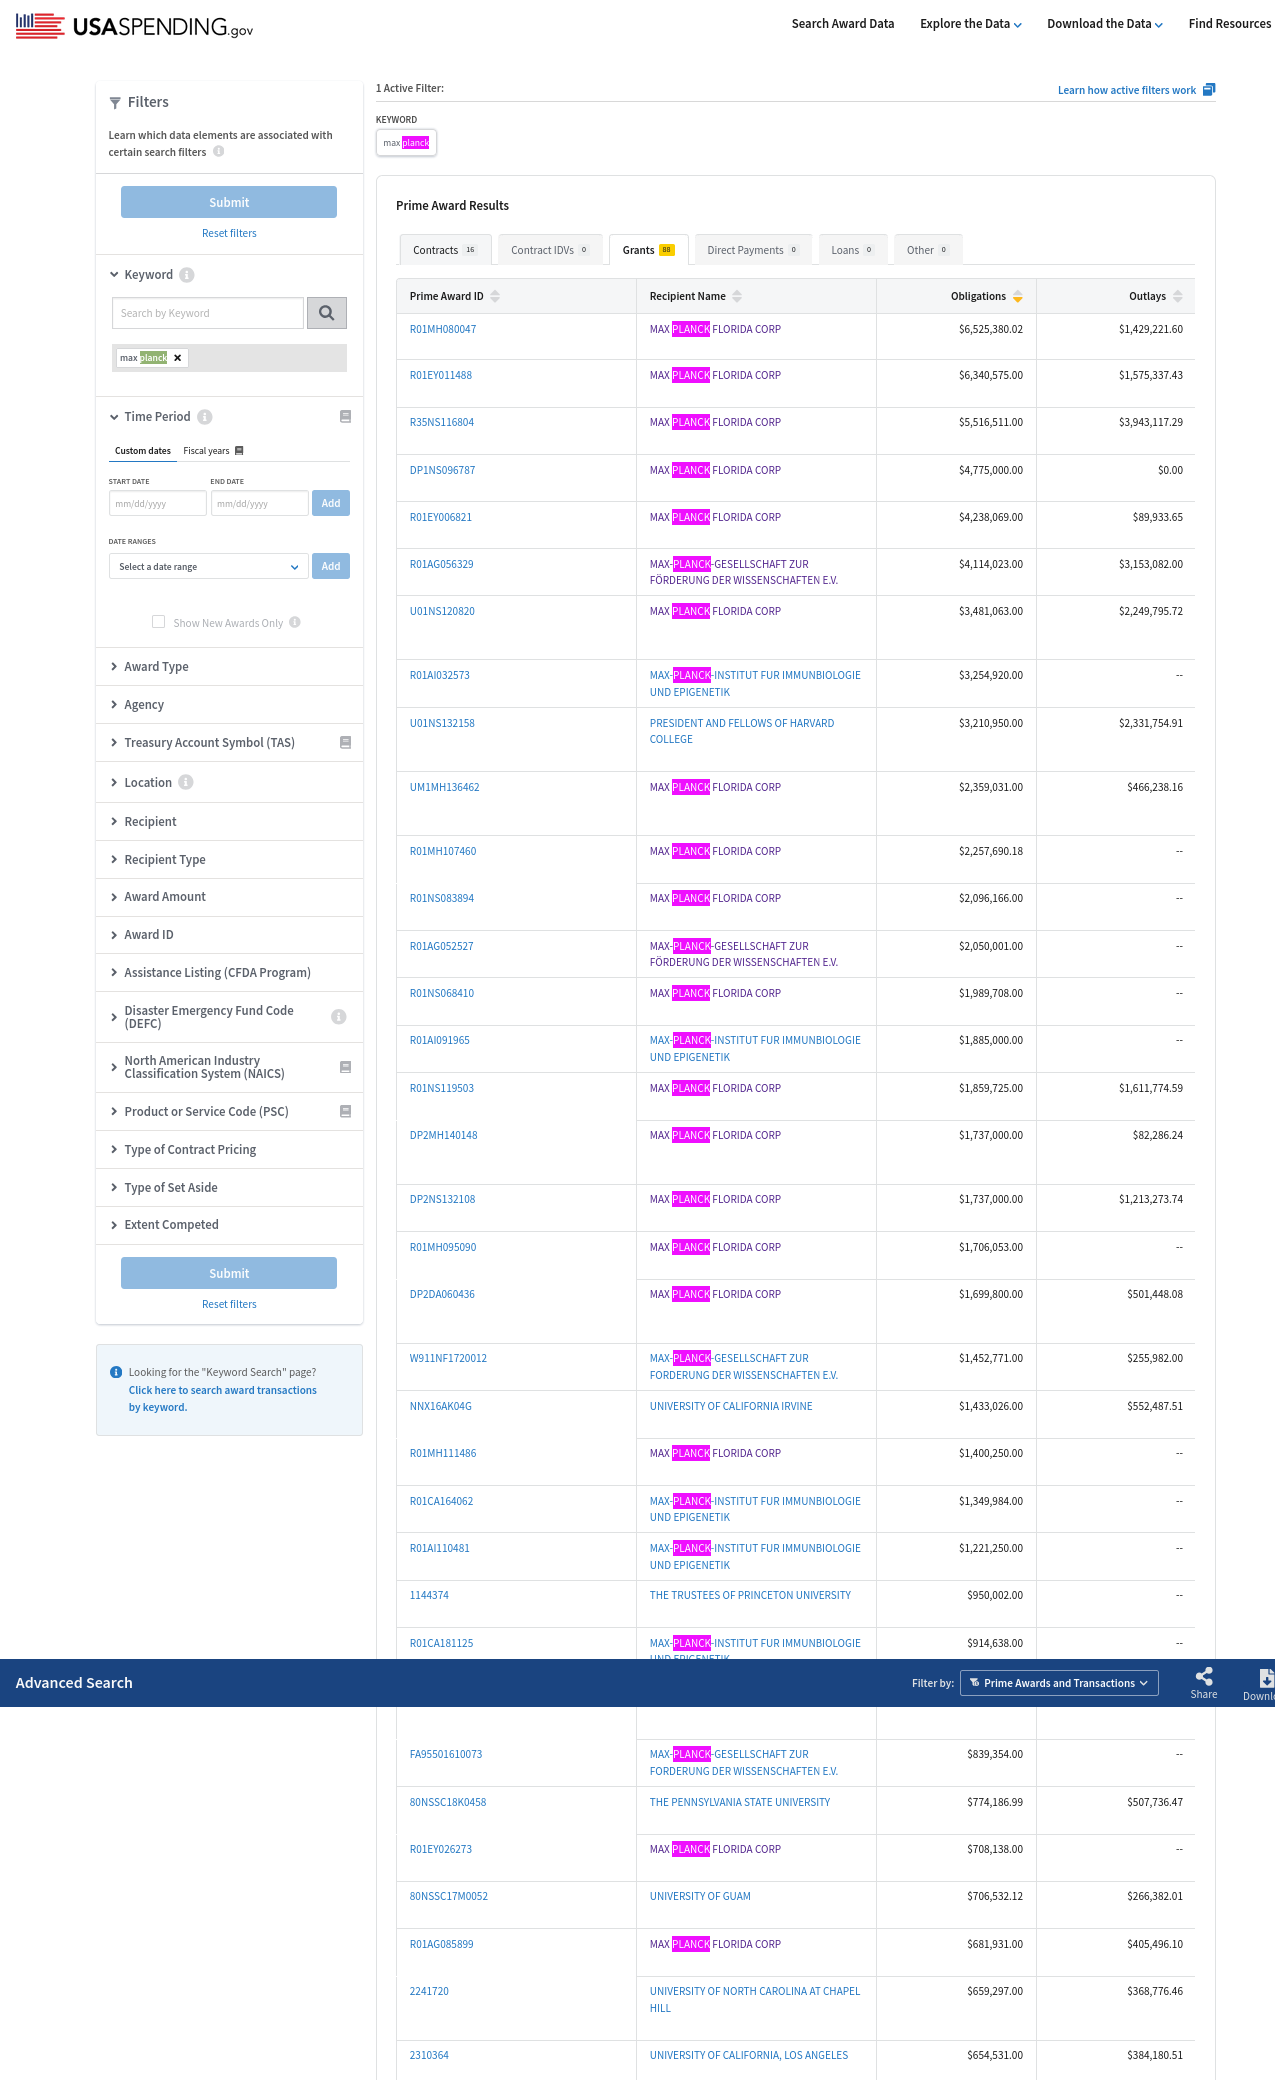Screen dimensions: 1275x2080
Task: Click the Learn how active filters work icon
Action: [x=1209, y=90]
